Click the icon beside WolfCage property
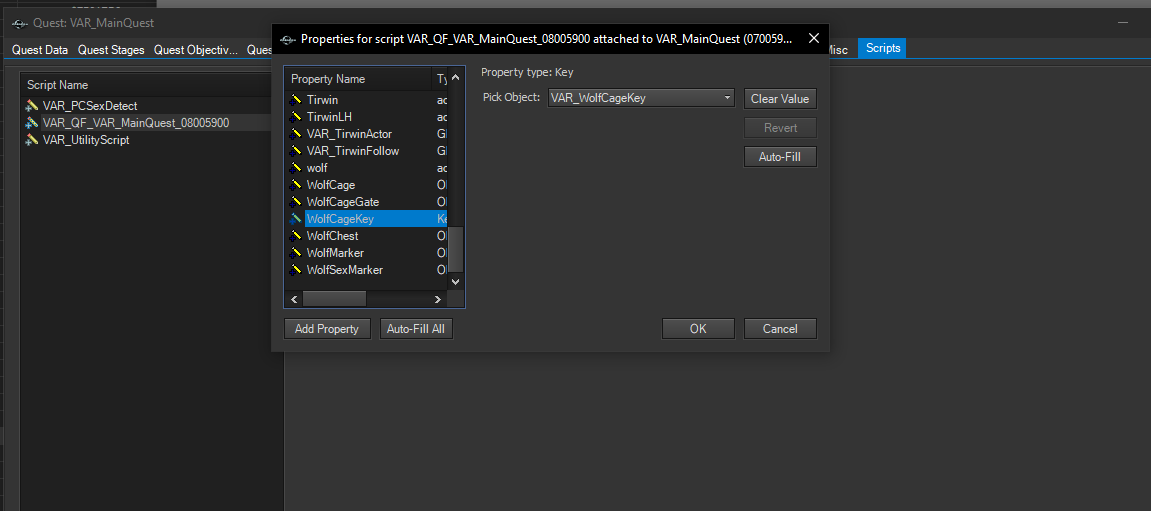The height and width of the screenshot is (511, 1151). tap(296, 184)
